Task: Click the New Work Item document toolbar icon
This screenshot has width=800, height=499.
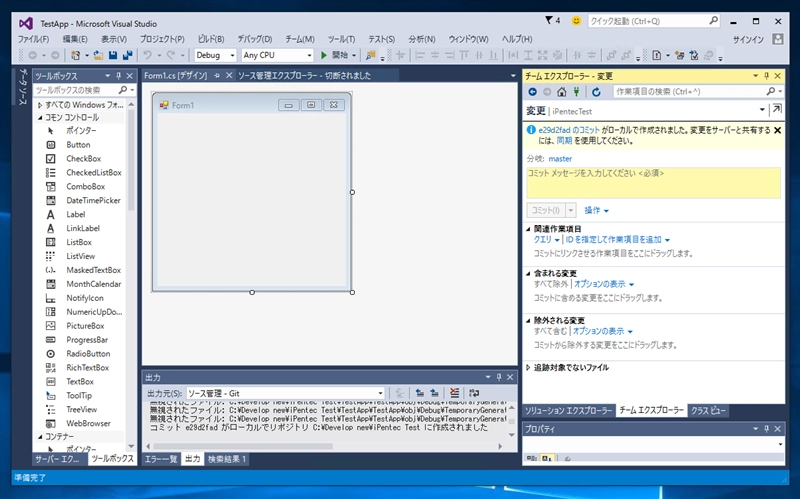Action: (657, 55)
